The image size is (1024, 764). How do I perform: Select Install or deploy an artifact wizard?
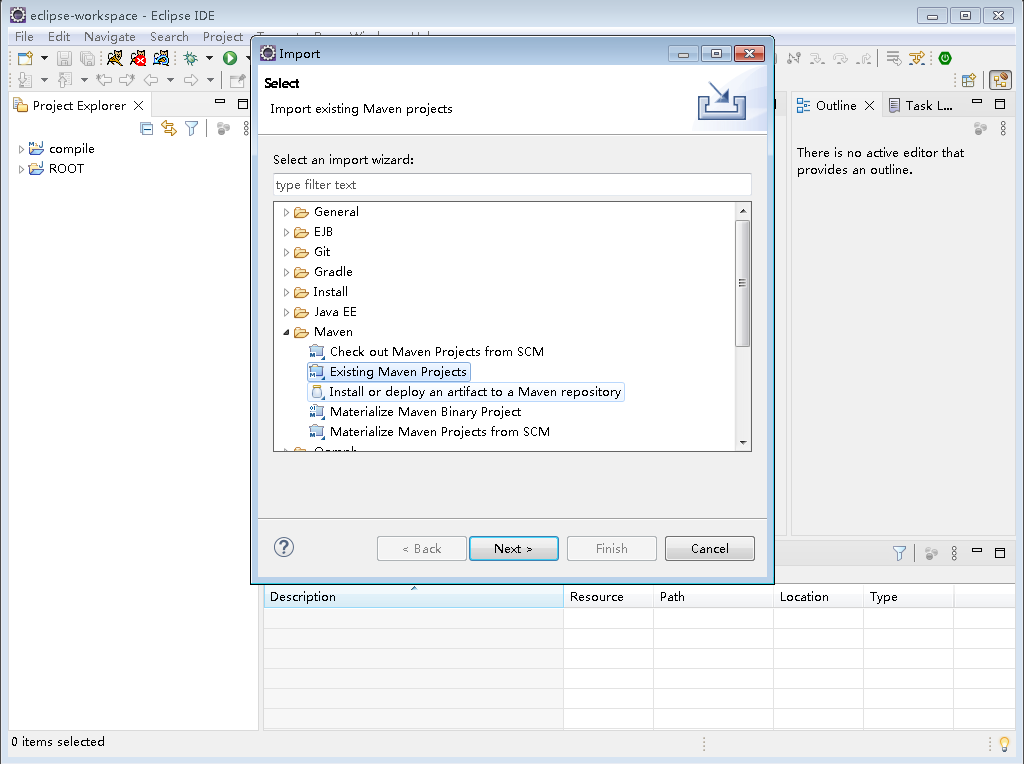(466, 392)
